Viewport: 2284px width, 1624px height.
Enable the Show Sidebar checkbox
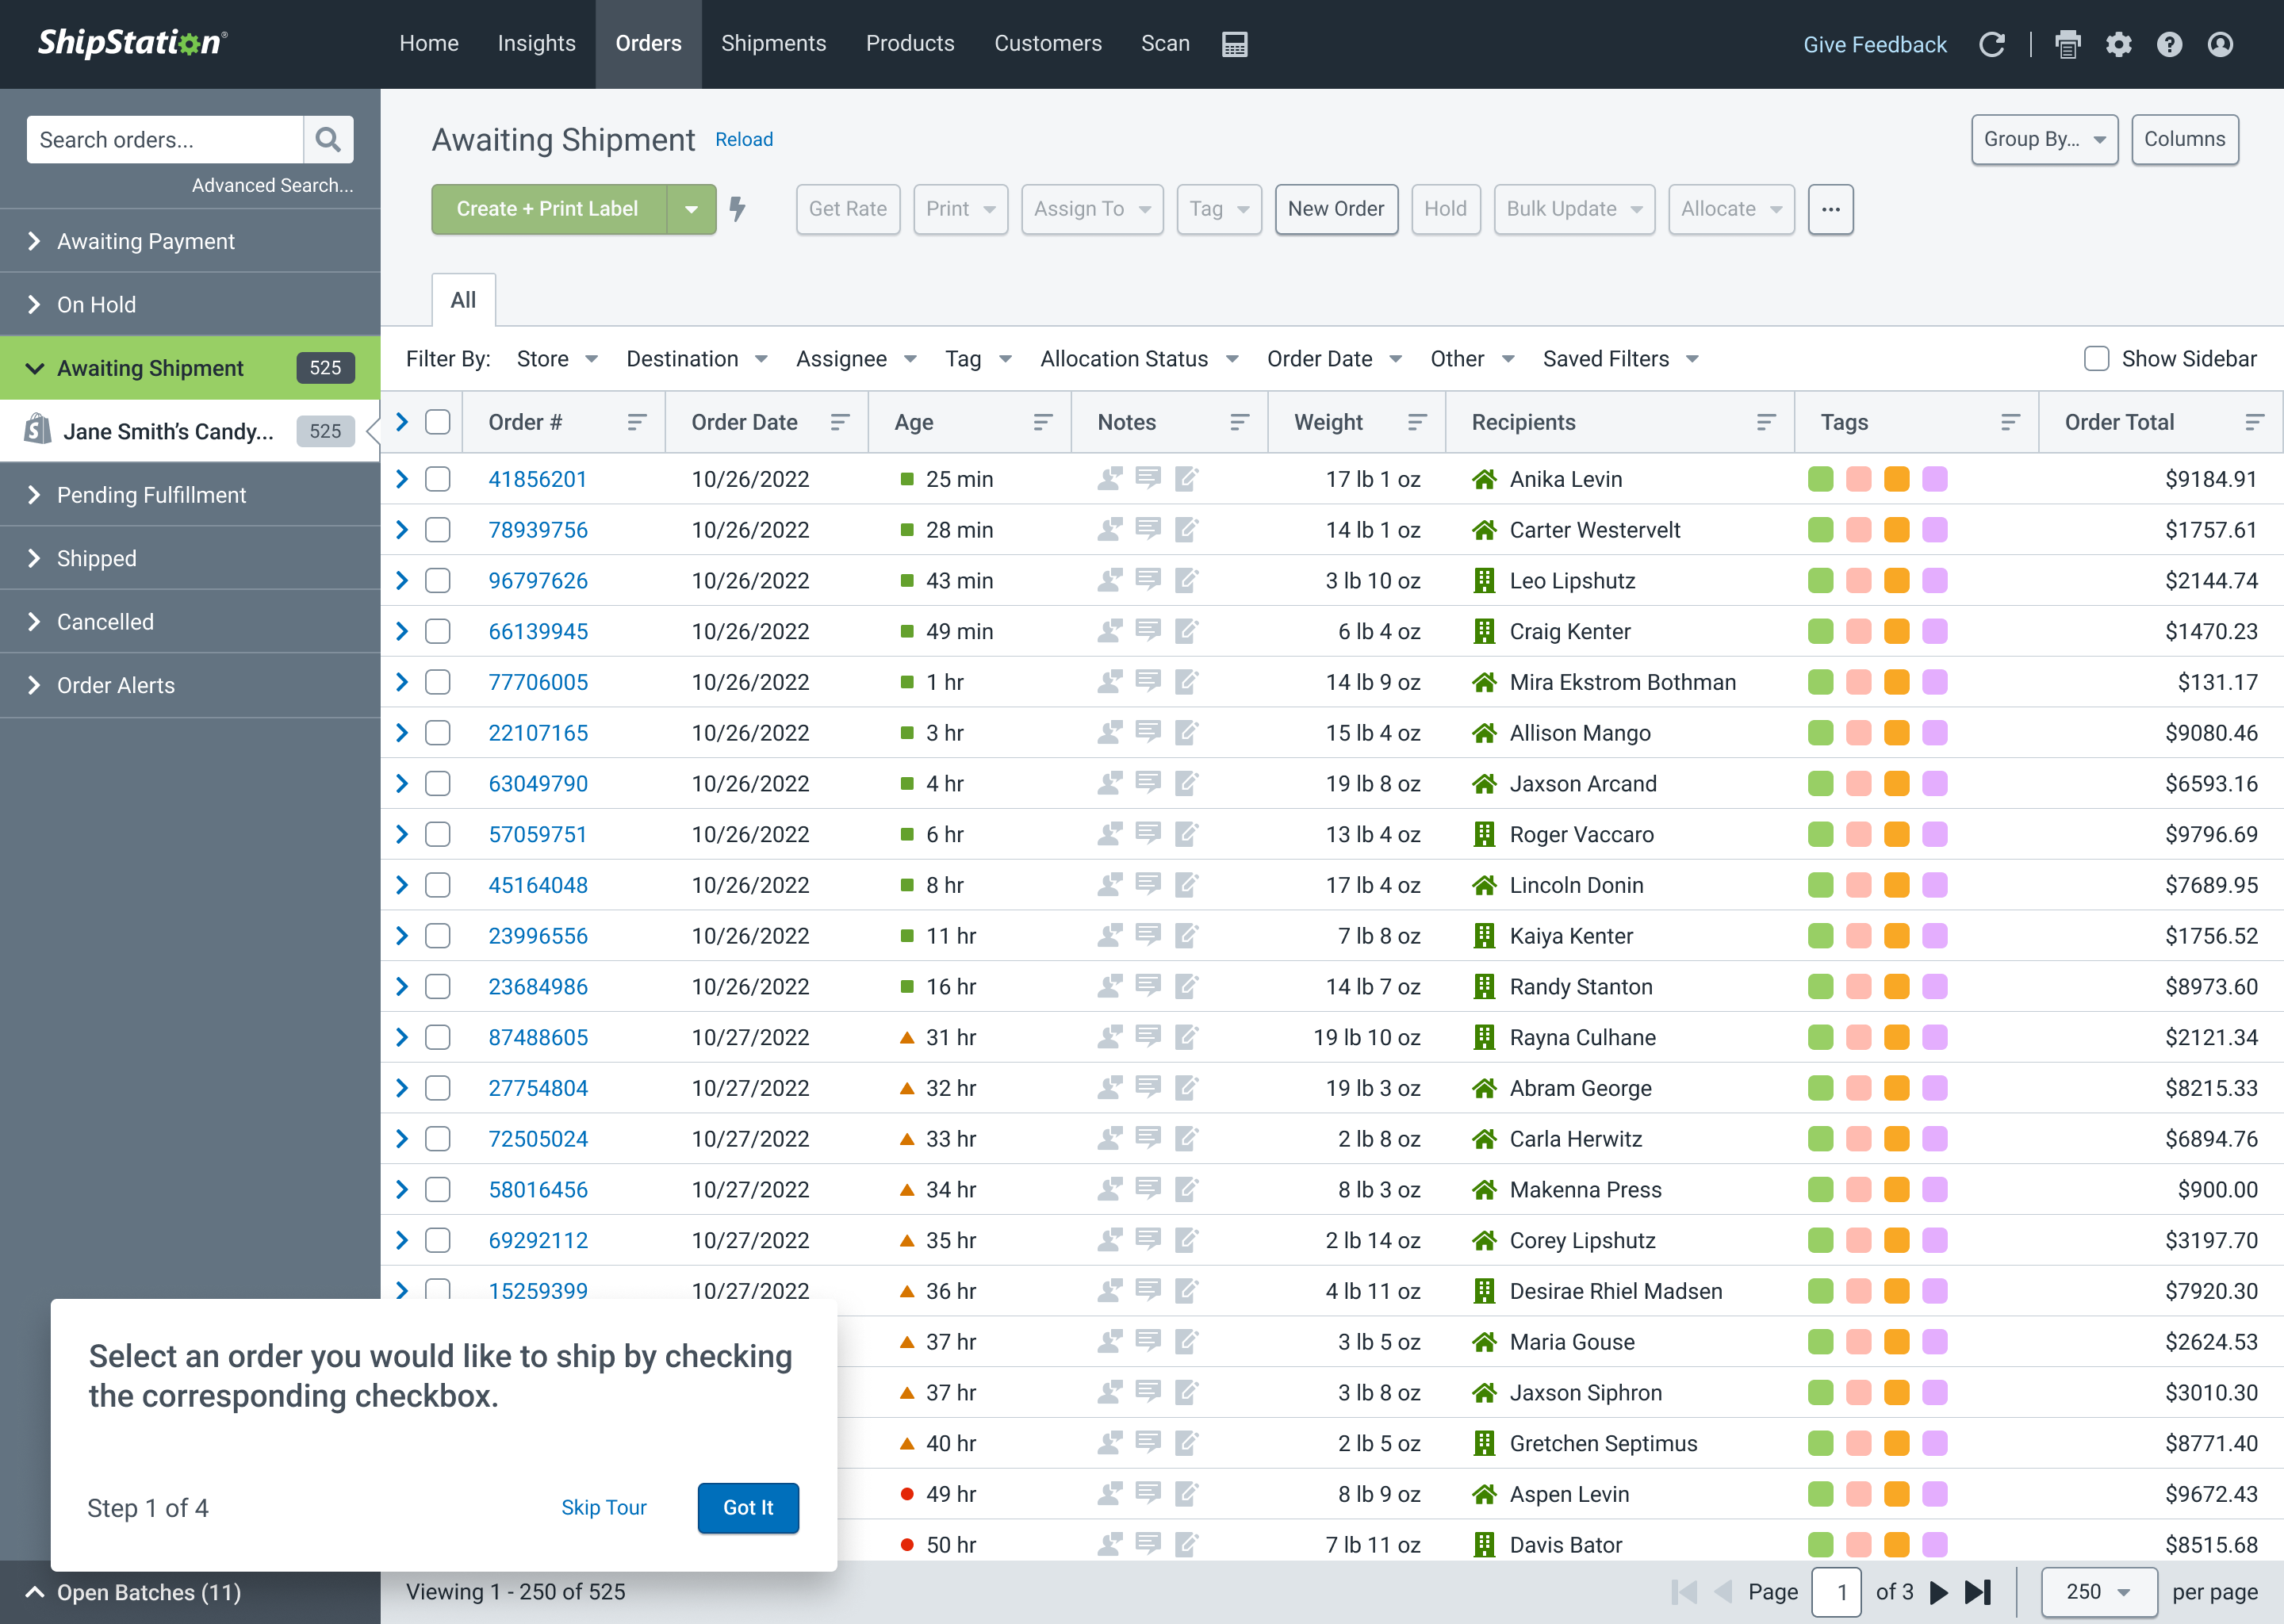[2096, 359]
